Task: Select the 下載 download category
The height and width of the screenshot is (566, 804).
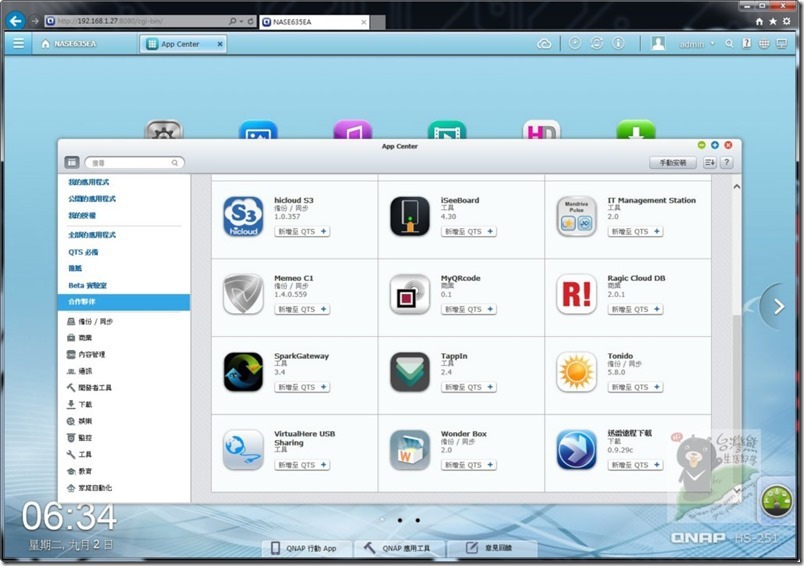Action: (79, 404)
